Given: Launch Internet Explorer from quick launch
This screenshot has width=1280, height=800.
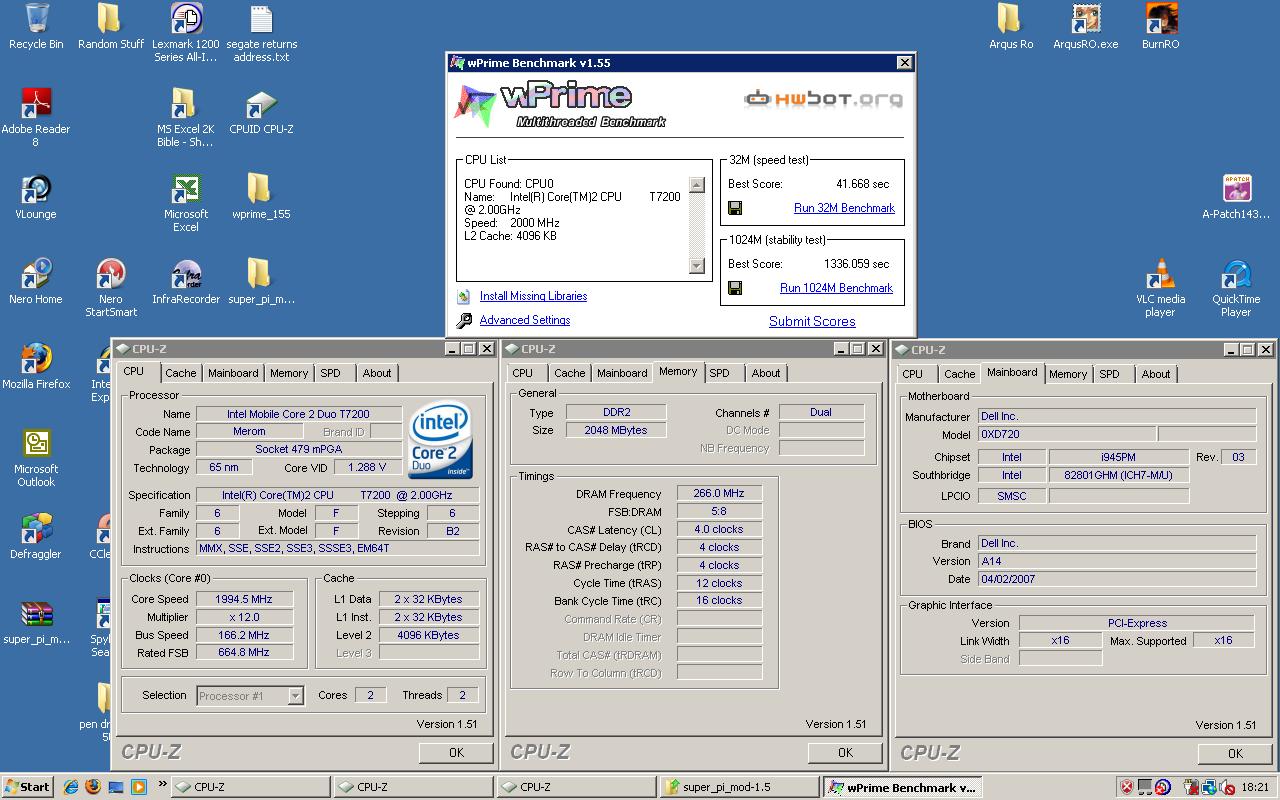Looking at the screenshot, I should tap(72, 787).
